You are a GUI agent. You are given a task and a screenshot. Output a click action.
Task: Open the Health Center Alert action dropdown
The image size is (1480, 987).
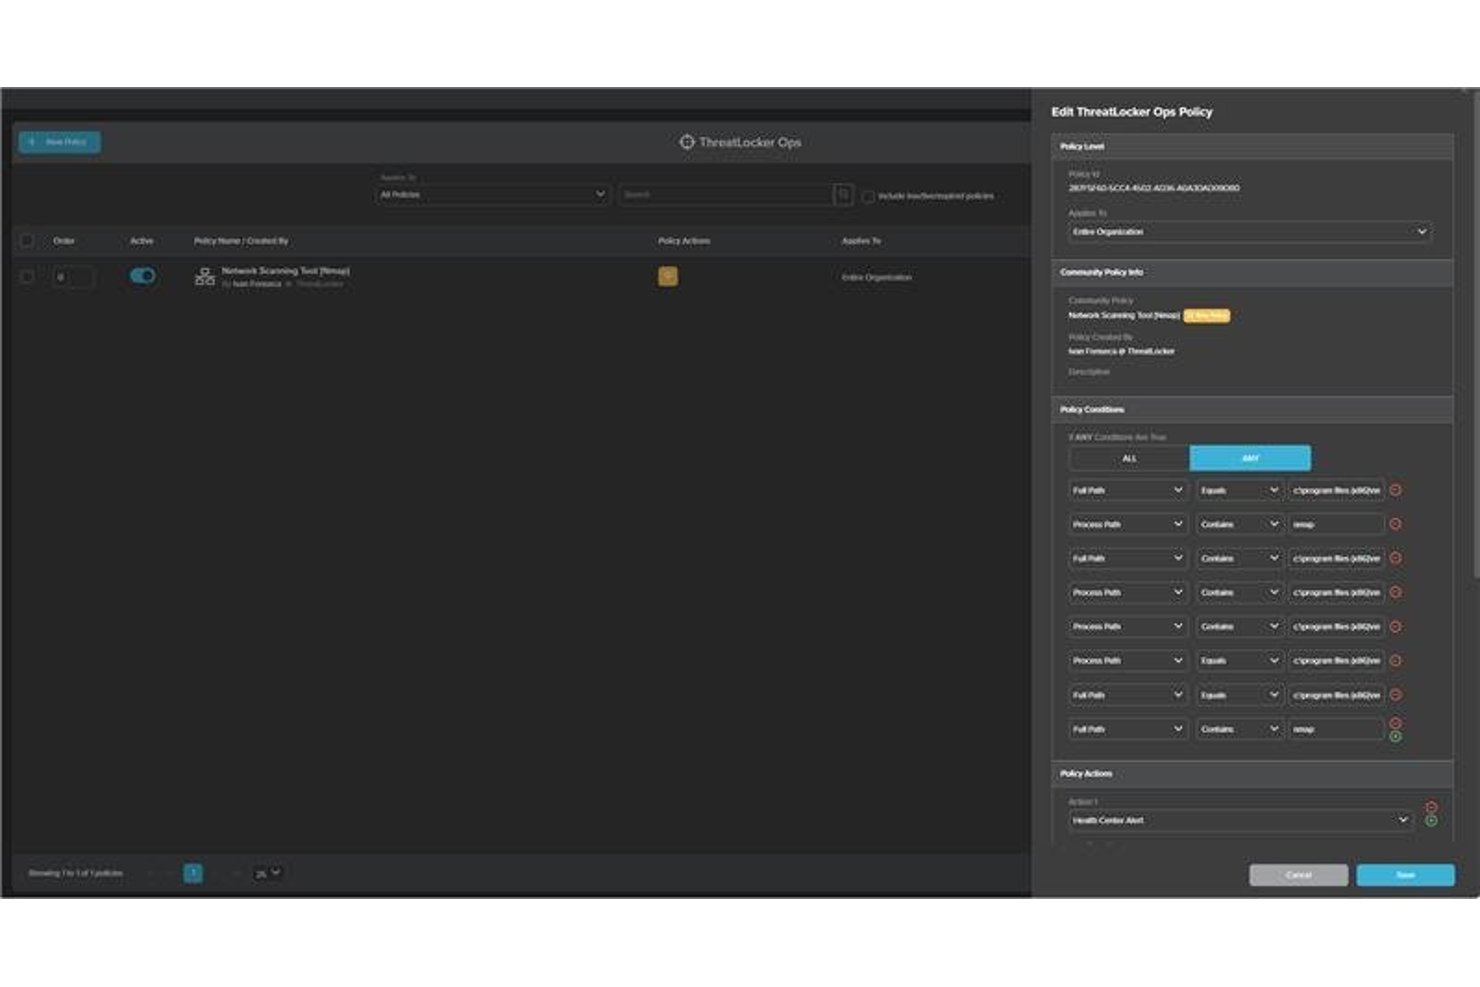click(1240, 820)
